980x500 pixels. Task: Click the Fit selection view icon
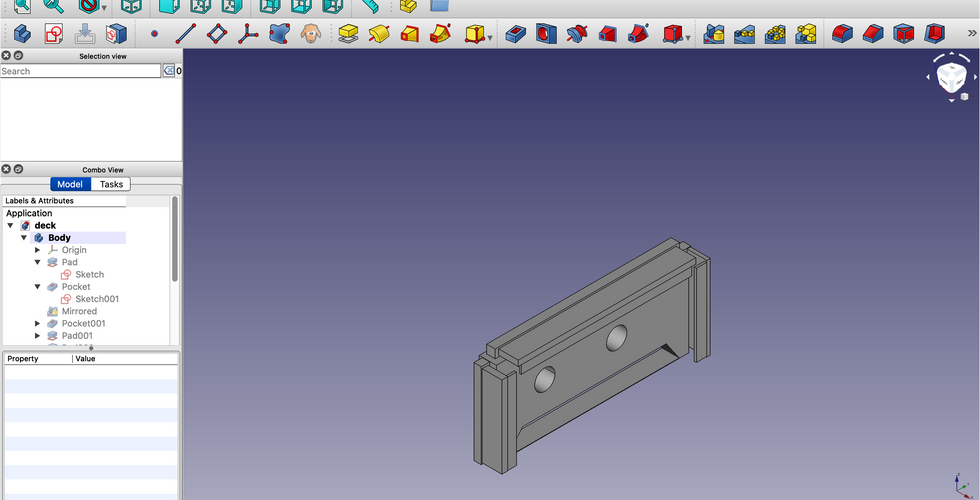(x=54, y=6)
